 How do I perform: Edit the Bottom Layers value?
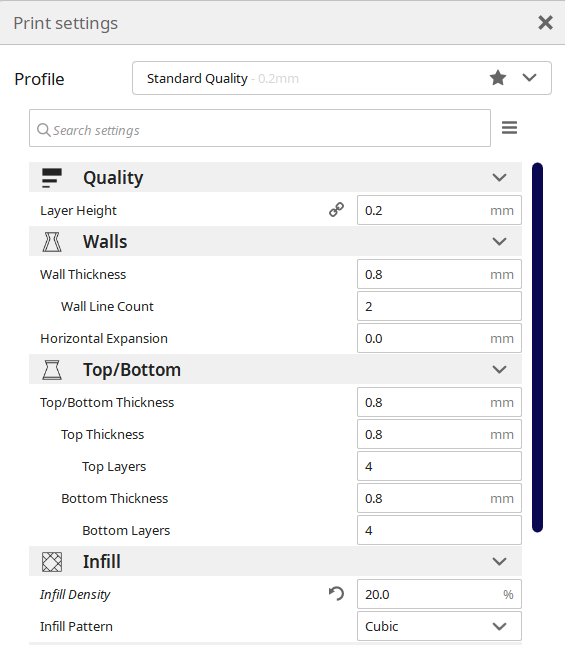439,530
